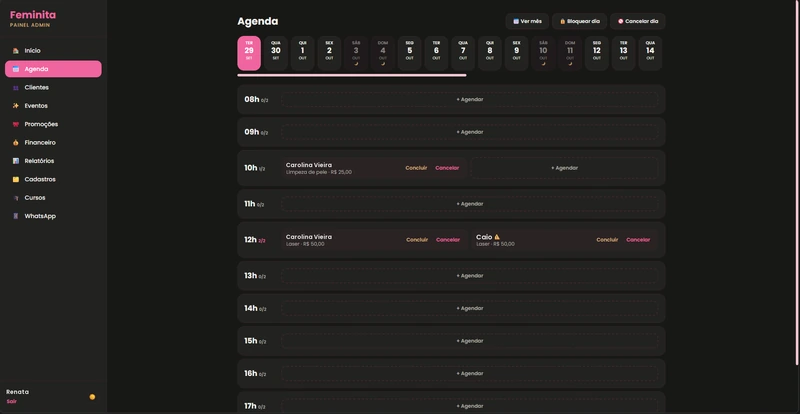Screen dimensions: 800x414
Task: Click Sair to log out
Action: (11, 401)
